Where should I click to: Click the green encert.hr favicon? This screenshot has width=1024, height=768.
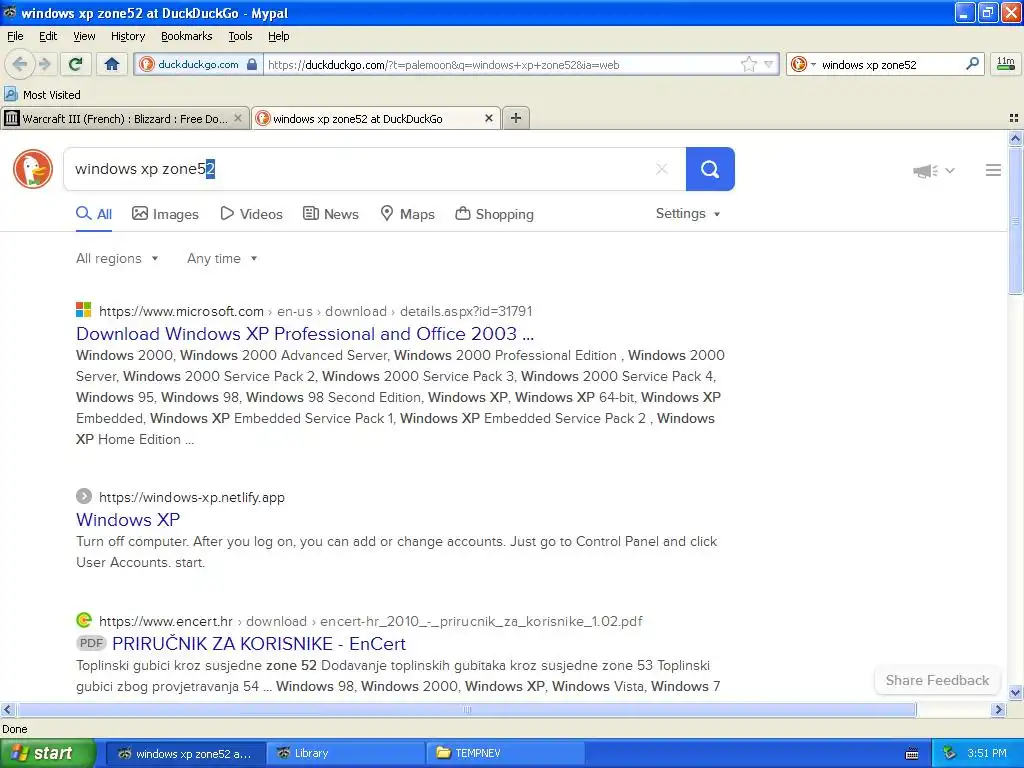pos(84,620)
